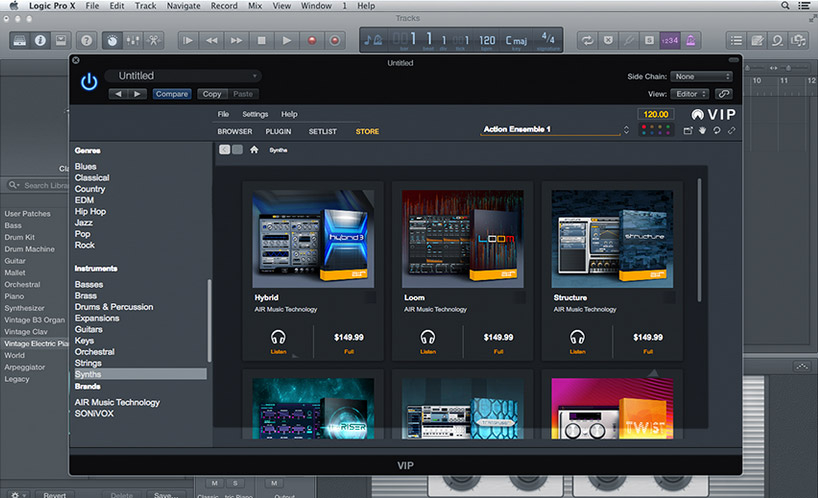The width and height of the screenshot is (818, 498).
Task: Click the Rewind transport button
Action: [212, 40]
